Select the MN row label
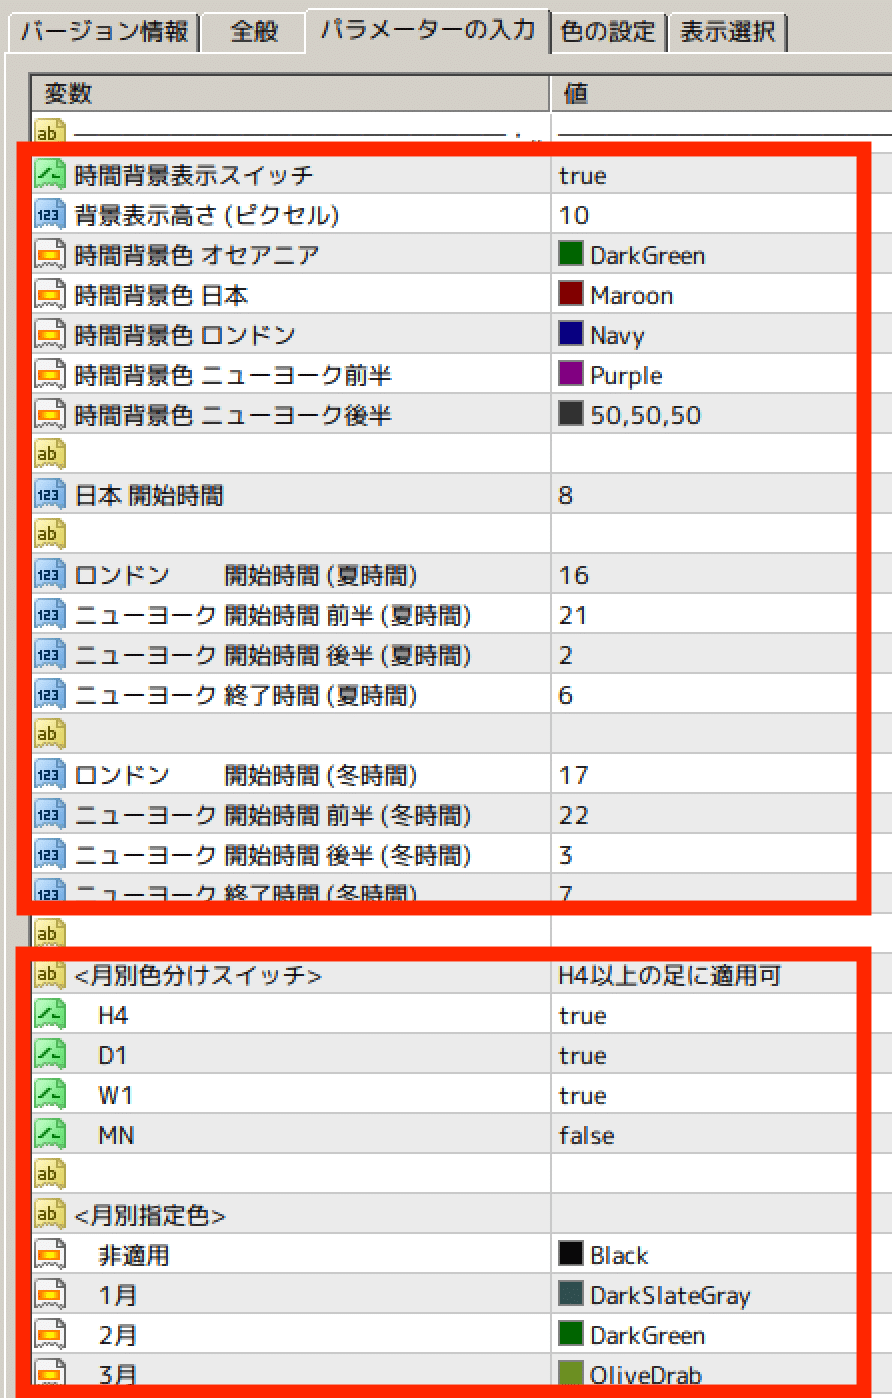Viewport: 892px width, 1398px height. click(116, 1136)
